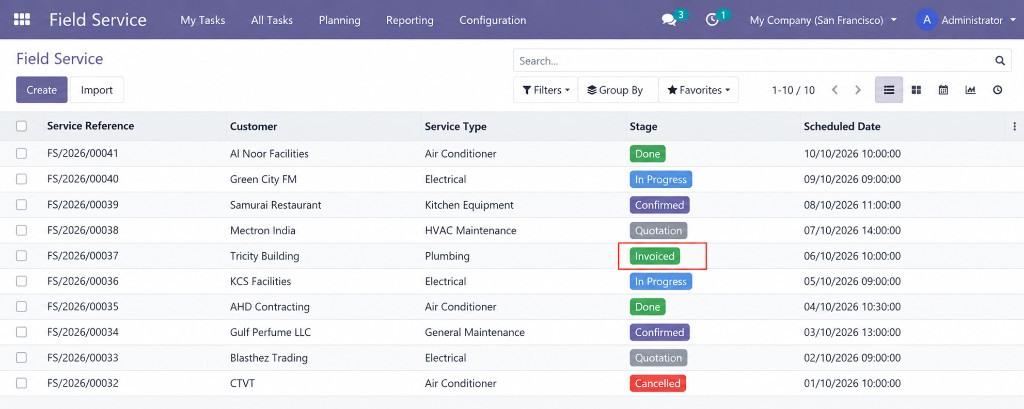Open the apps grid menu icon

[x=22, y=20]
